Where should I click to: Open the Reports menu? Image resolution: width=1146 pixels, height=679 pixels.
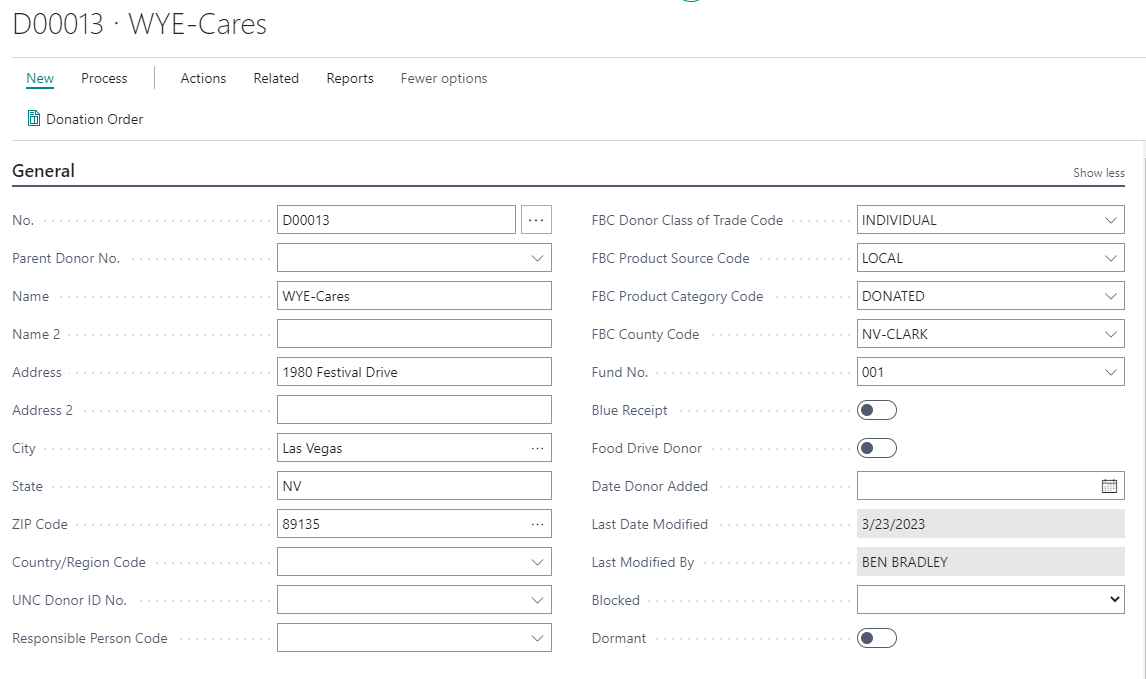point(350,78)
